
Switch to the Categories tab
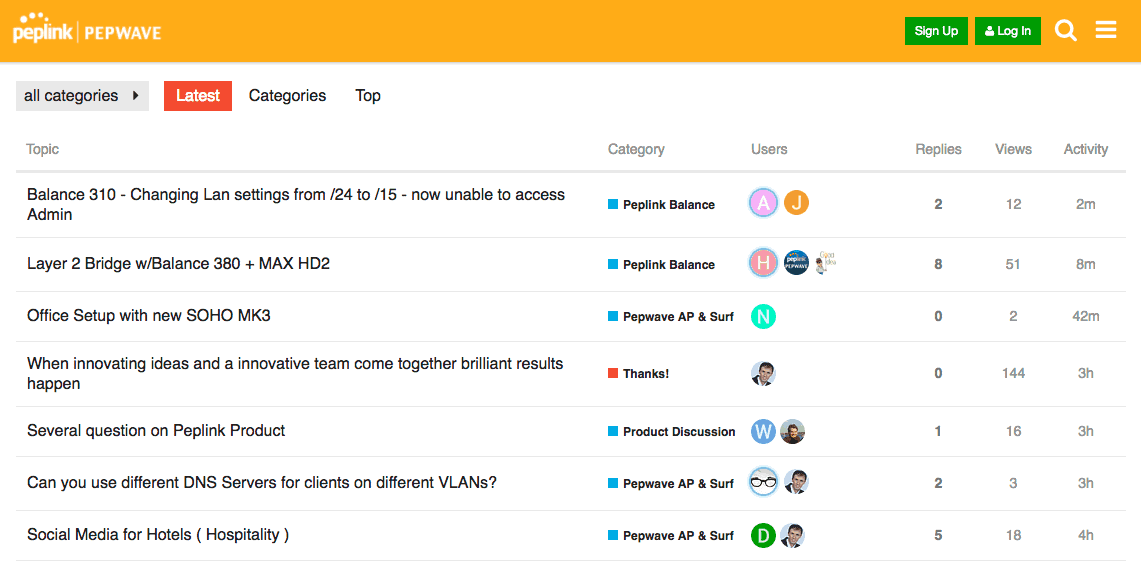click(287, 95)
